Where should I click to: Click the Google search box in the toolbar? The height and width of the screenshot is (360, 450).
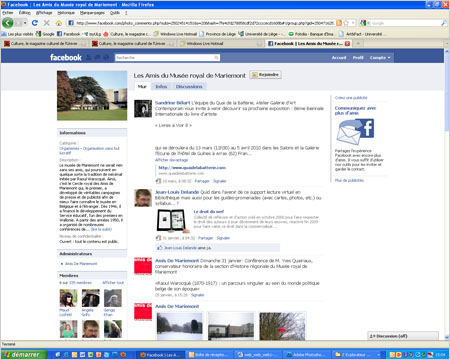[x=404, y=23]
